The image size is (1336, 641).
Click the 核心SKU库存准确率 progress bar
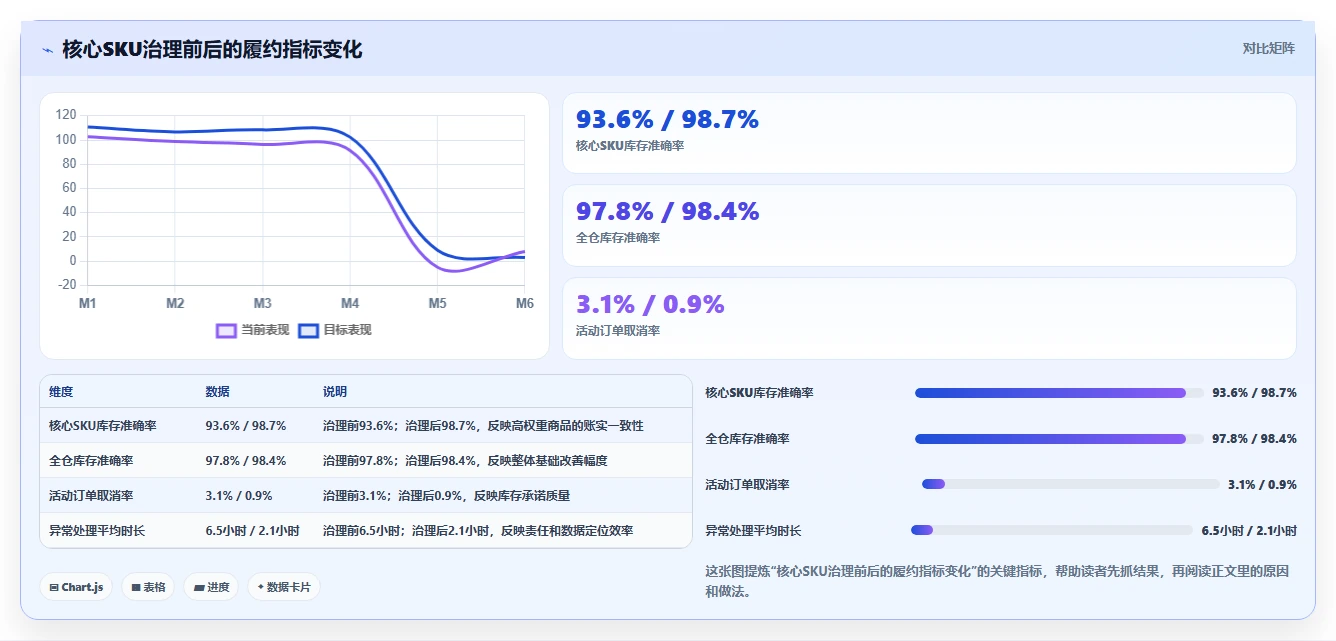[1059, 393]
